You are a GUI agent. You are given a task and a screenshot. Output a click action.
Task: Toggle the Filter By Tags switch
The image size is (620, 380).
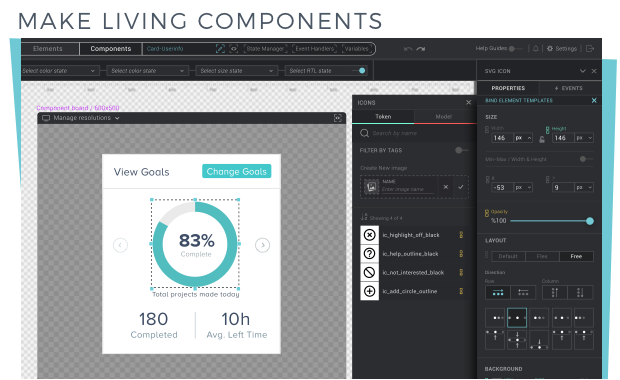coord(461,150)
